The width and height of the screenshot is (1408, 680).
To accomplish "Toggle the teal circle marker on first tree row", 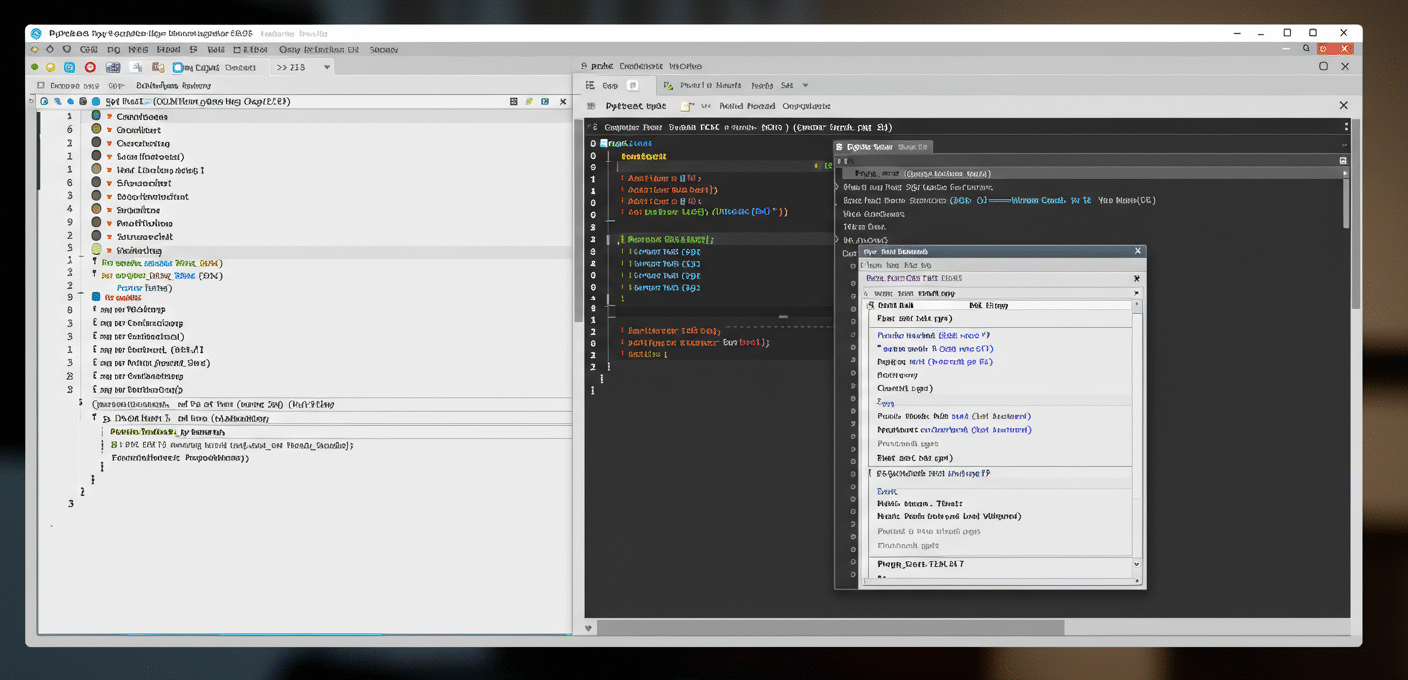I will [96, 116].
